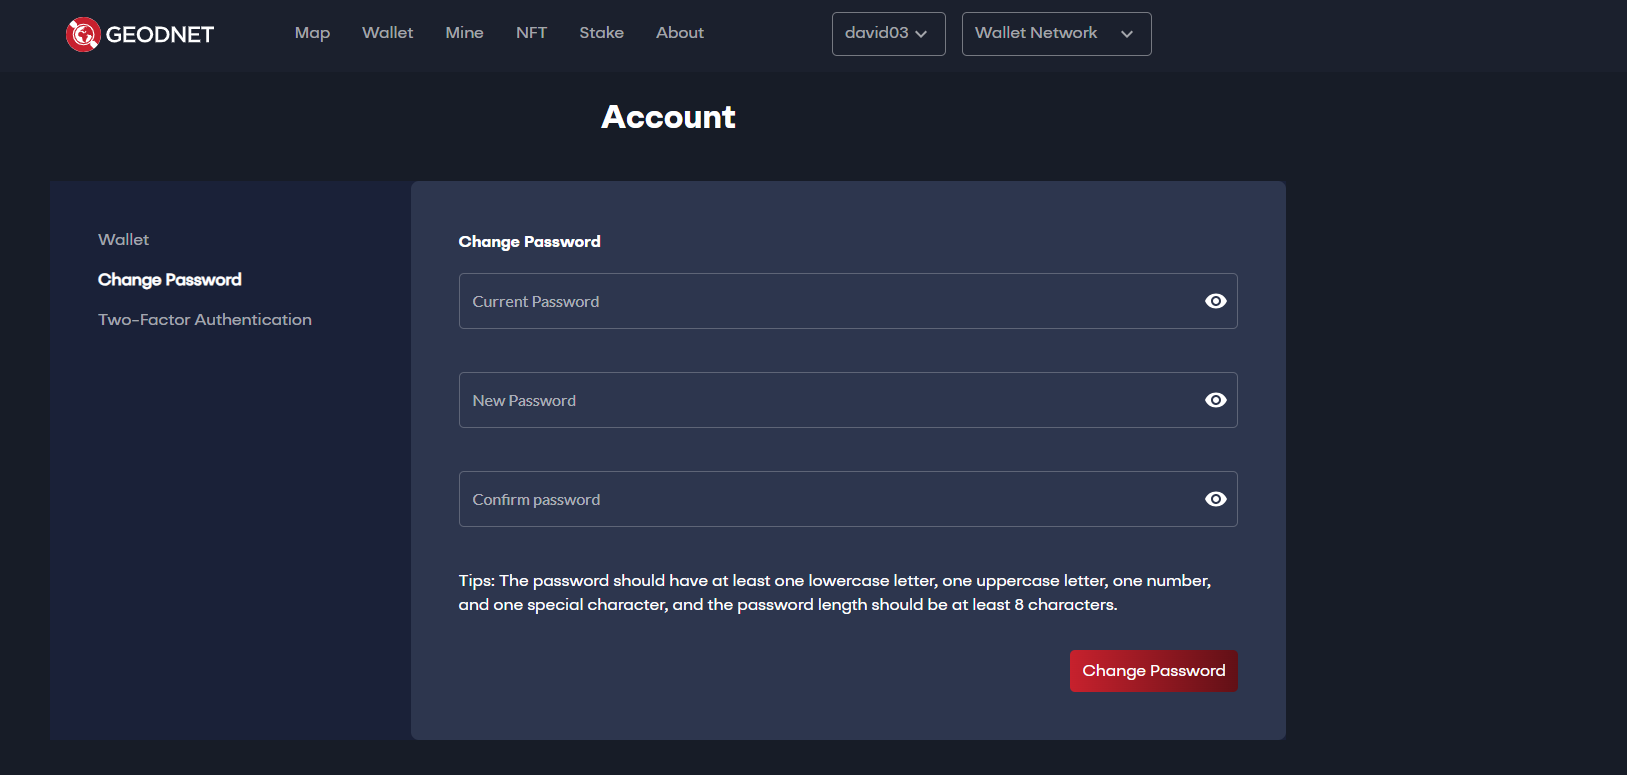The image size is (1627, 775).
Task: Open the About page
Action: 680,33
